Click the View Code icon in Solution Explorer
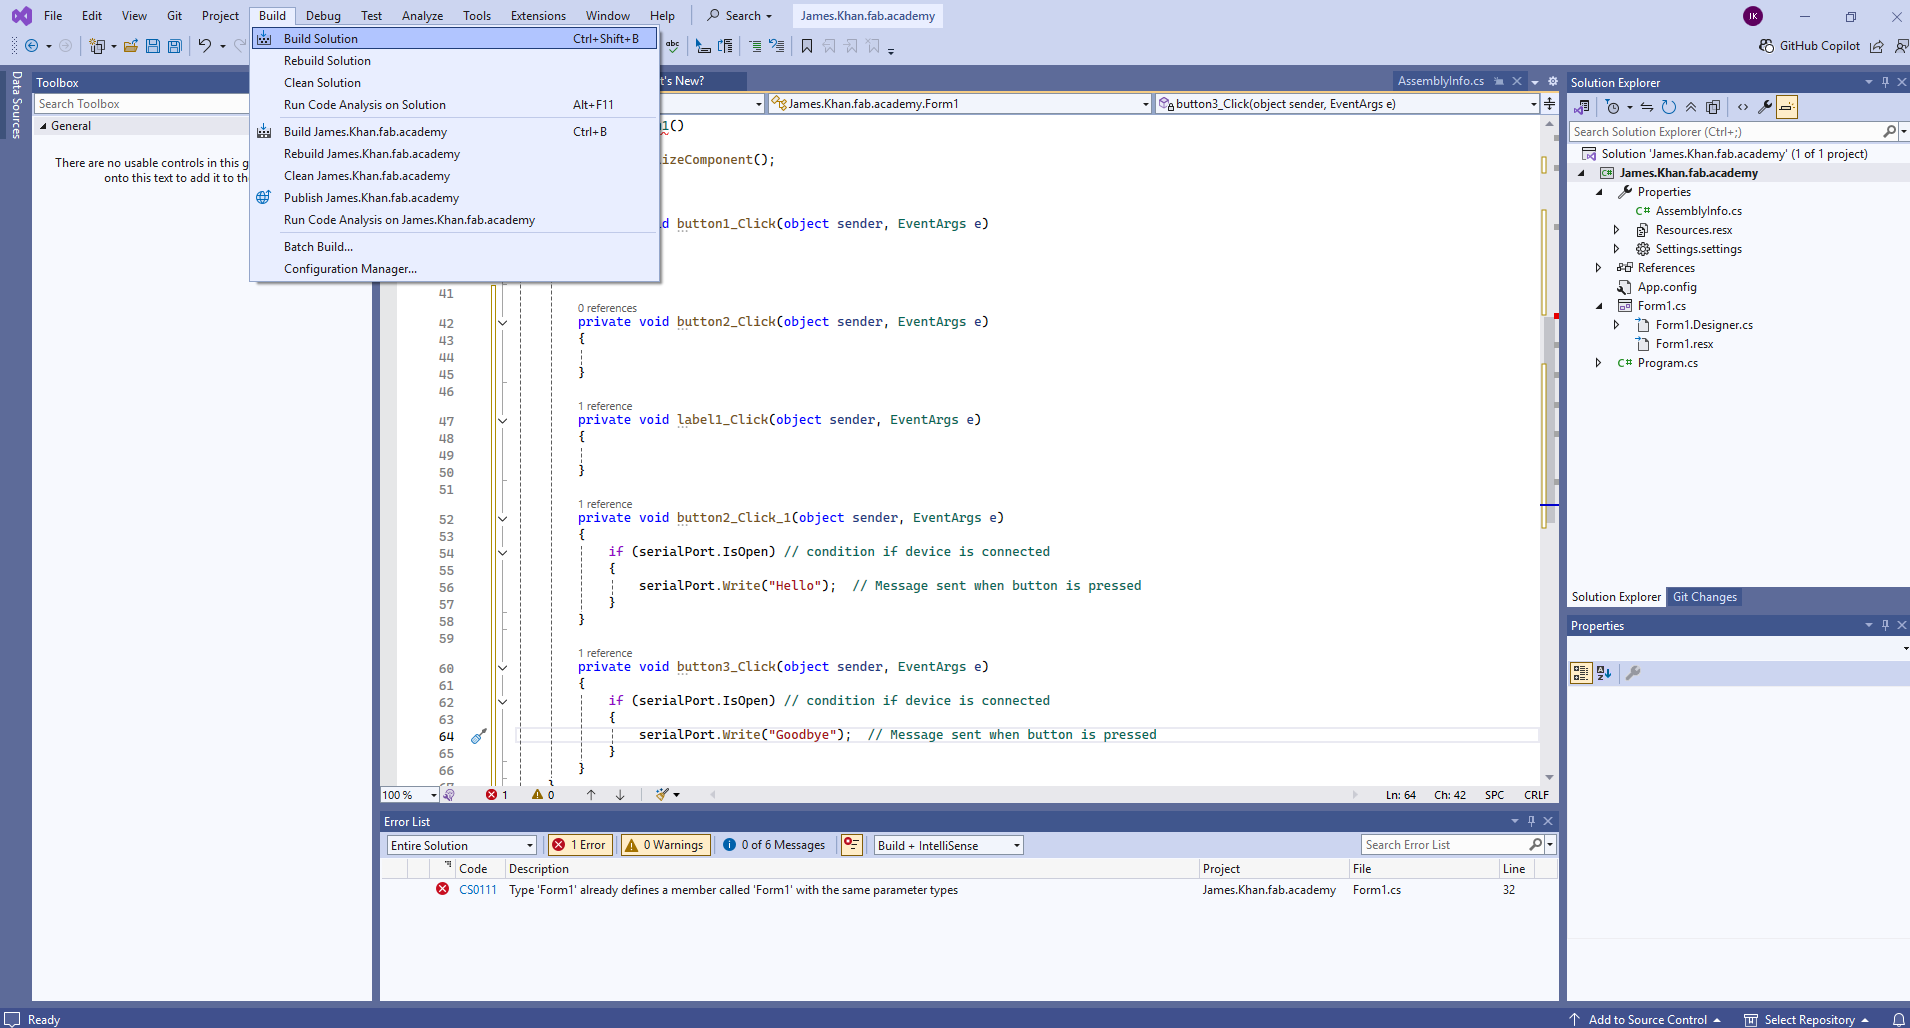Screen dimensions: 1910x1028 [1743, 107]
